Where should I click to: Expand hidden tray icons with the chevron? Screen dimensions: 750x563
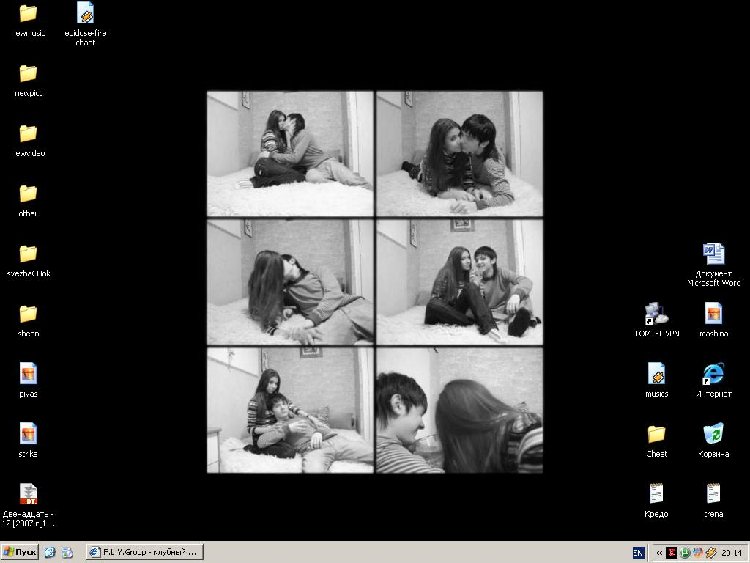coord(659,553)
